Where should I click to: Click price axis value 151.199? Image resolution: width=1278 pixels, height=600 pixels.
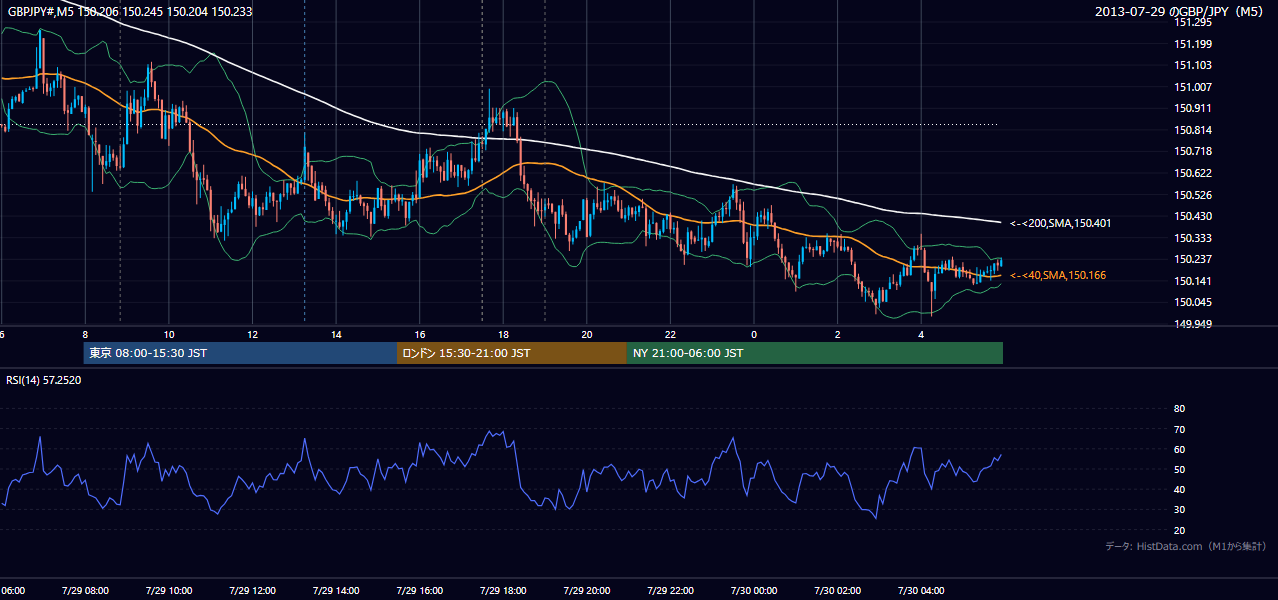(x=1194, y=44)
